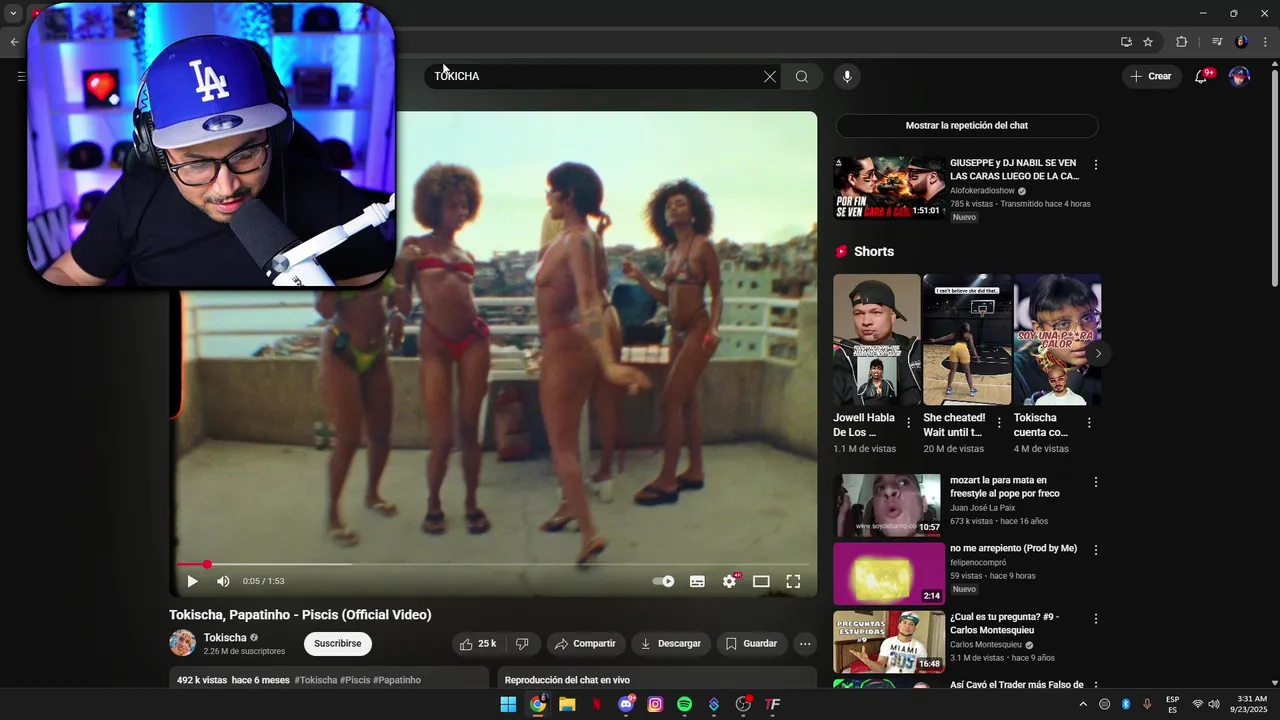
Task: Click the #Tokischa hashtag
Action: point(316,680)
